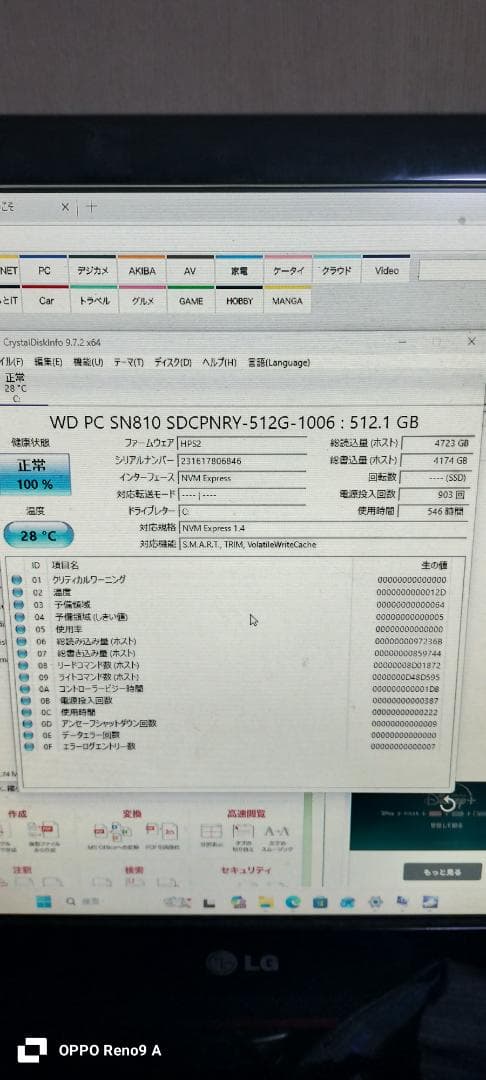Click the status circle for アンセーフシャットダウン回数

27,723
